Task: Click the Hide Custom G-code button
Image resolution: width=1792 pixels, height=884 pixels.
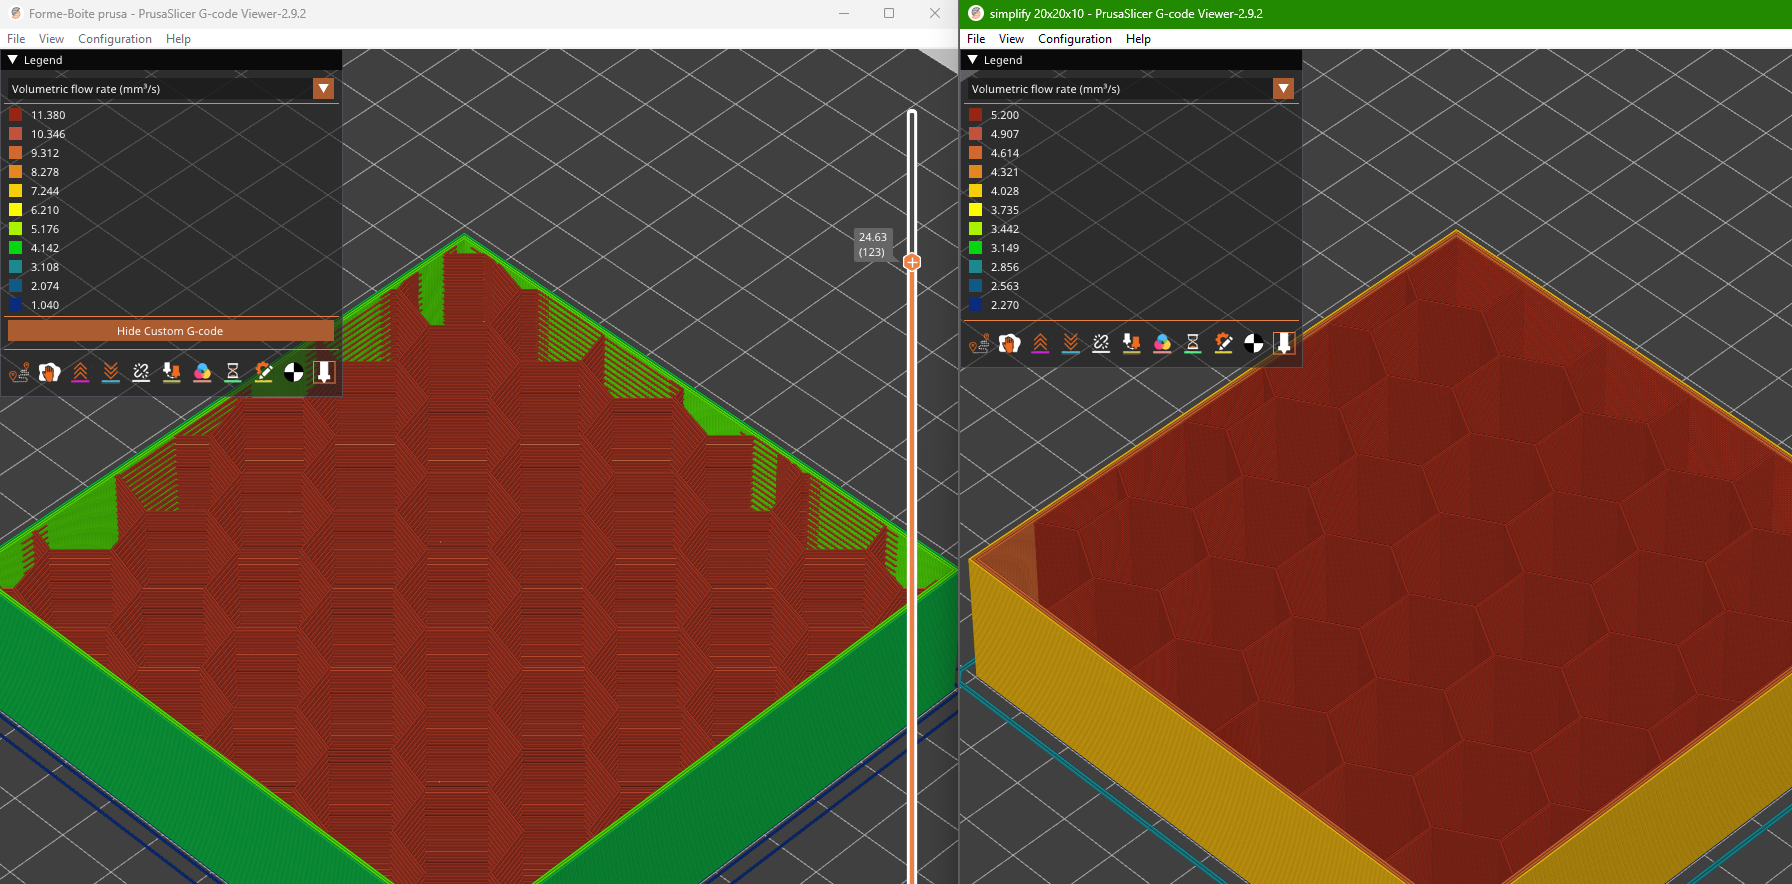Action: click(x=170, y=331)
